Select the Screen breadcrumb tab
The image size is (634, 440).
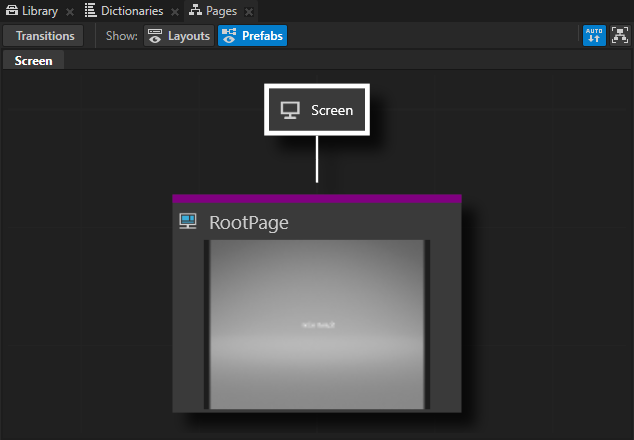click(33, 61)
